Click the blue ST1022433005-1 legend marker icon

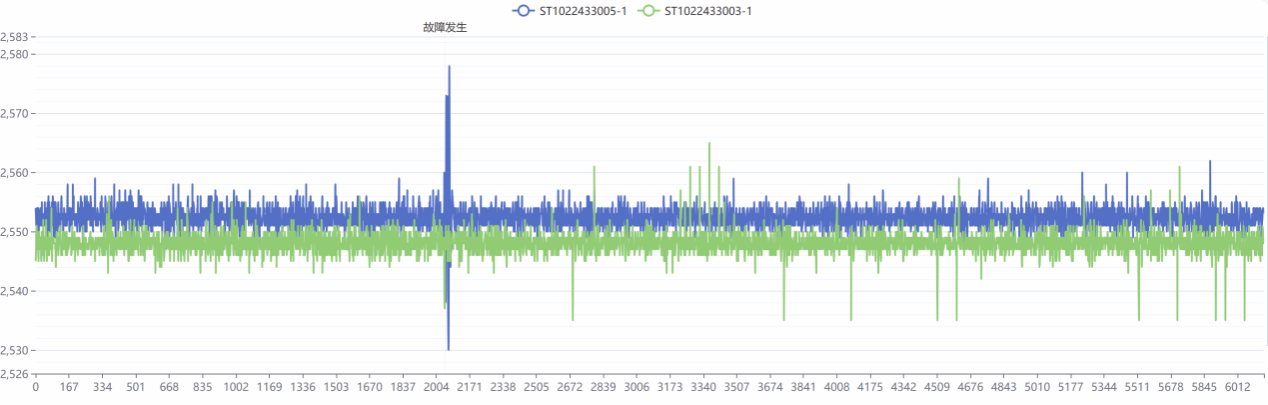(523, 11)
